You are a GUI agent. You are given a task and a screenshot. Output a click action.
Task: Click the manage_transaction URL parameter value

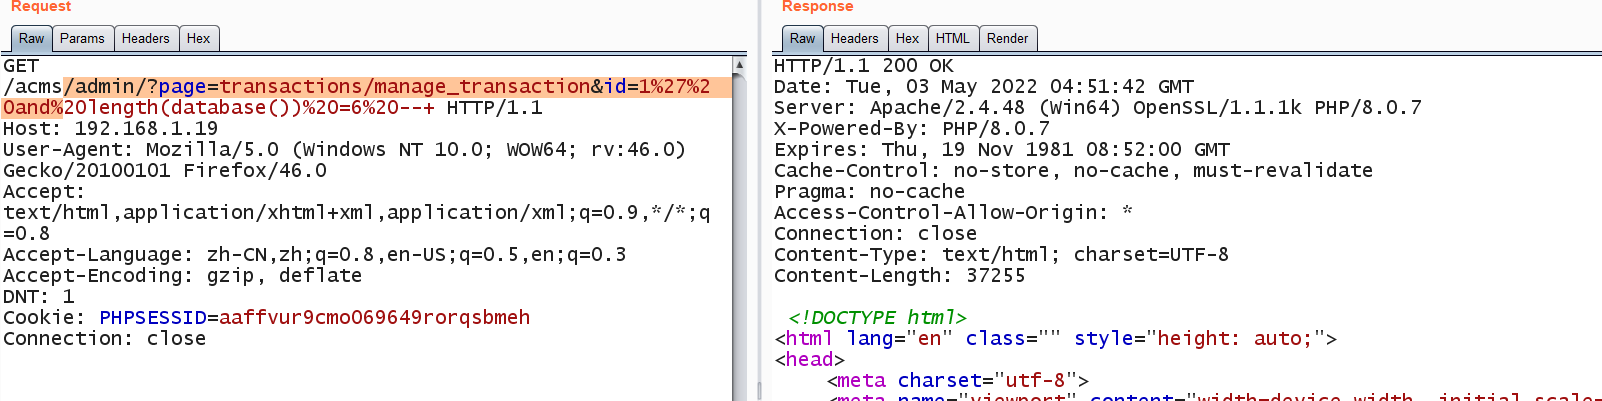click(x=405, y=87)
